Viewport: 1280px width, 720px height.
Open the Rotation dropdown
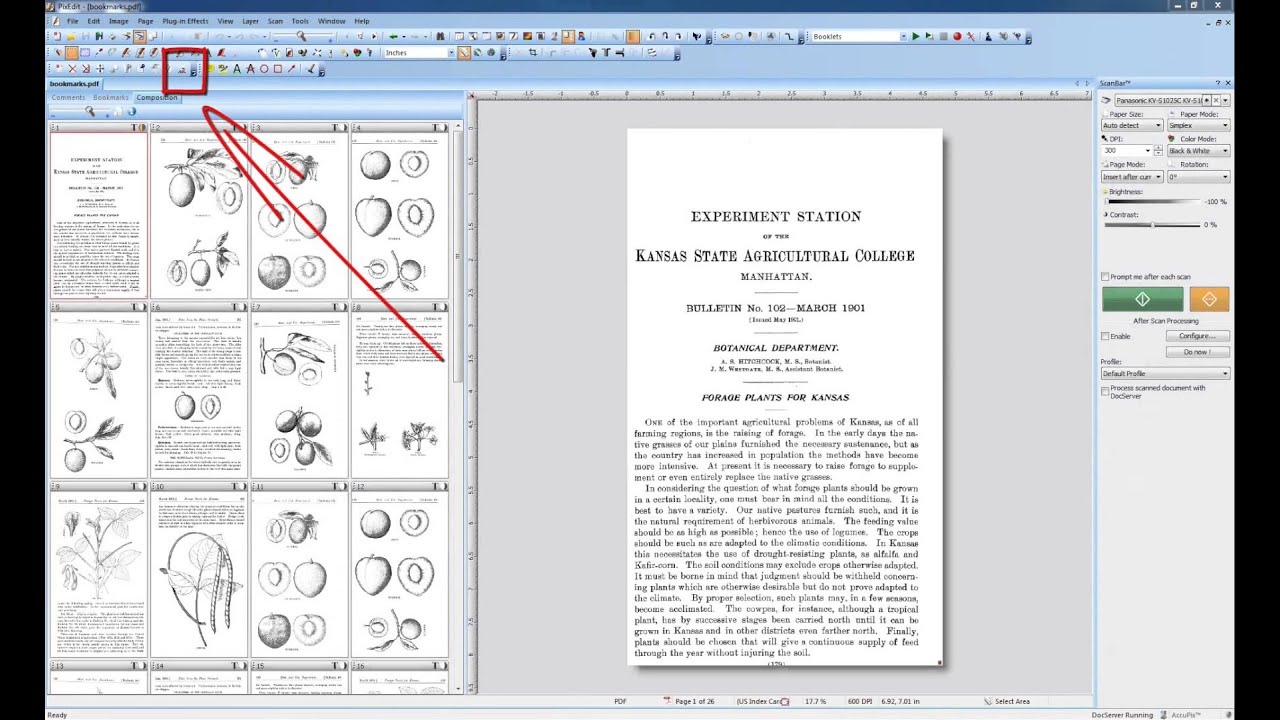click(x=1199, y=176)
